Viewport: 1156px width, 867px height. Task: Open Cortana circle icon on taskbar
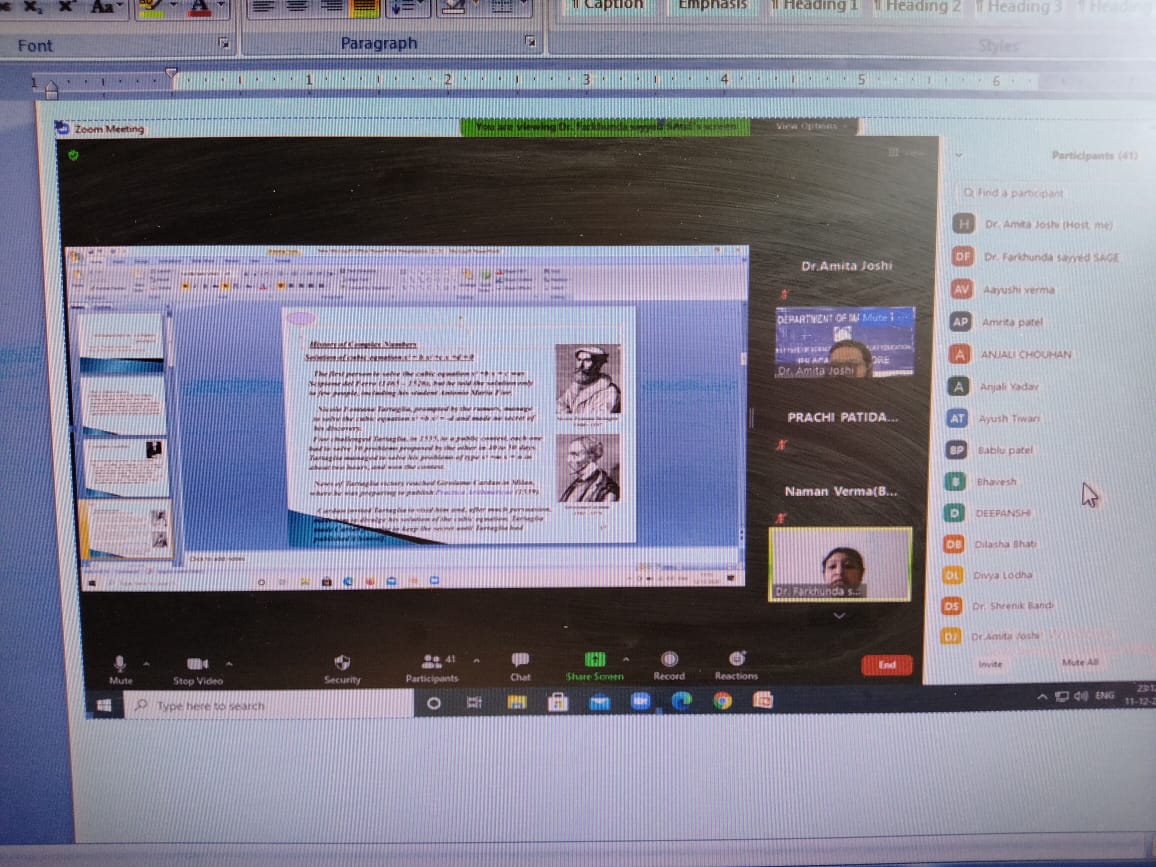point(434,703)
